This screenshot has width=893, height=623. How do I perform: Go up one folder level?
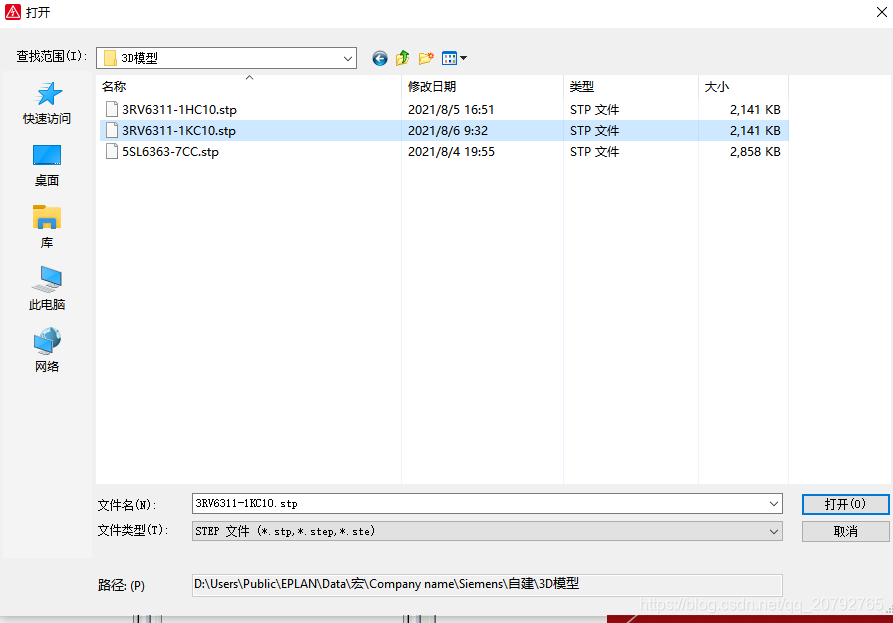403,59
